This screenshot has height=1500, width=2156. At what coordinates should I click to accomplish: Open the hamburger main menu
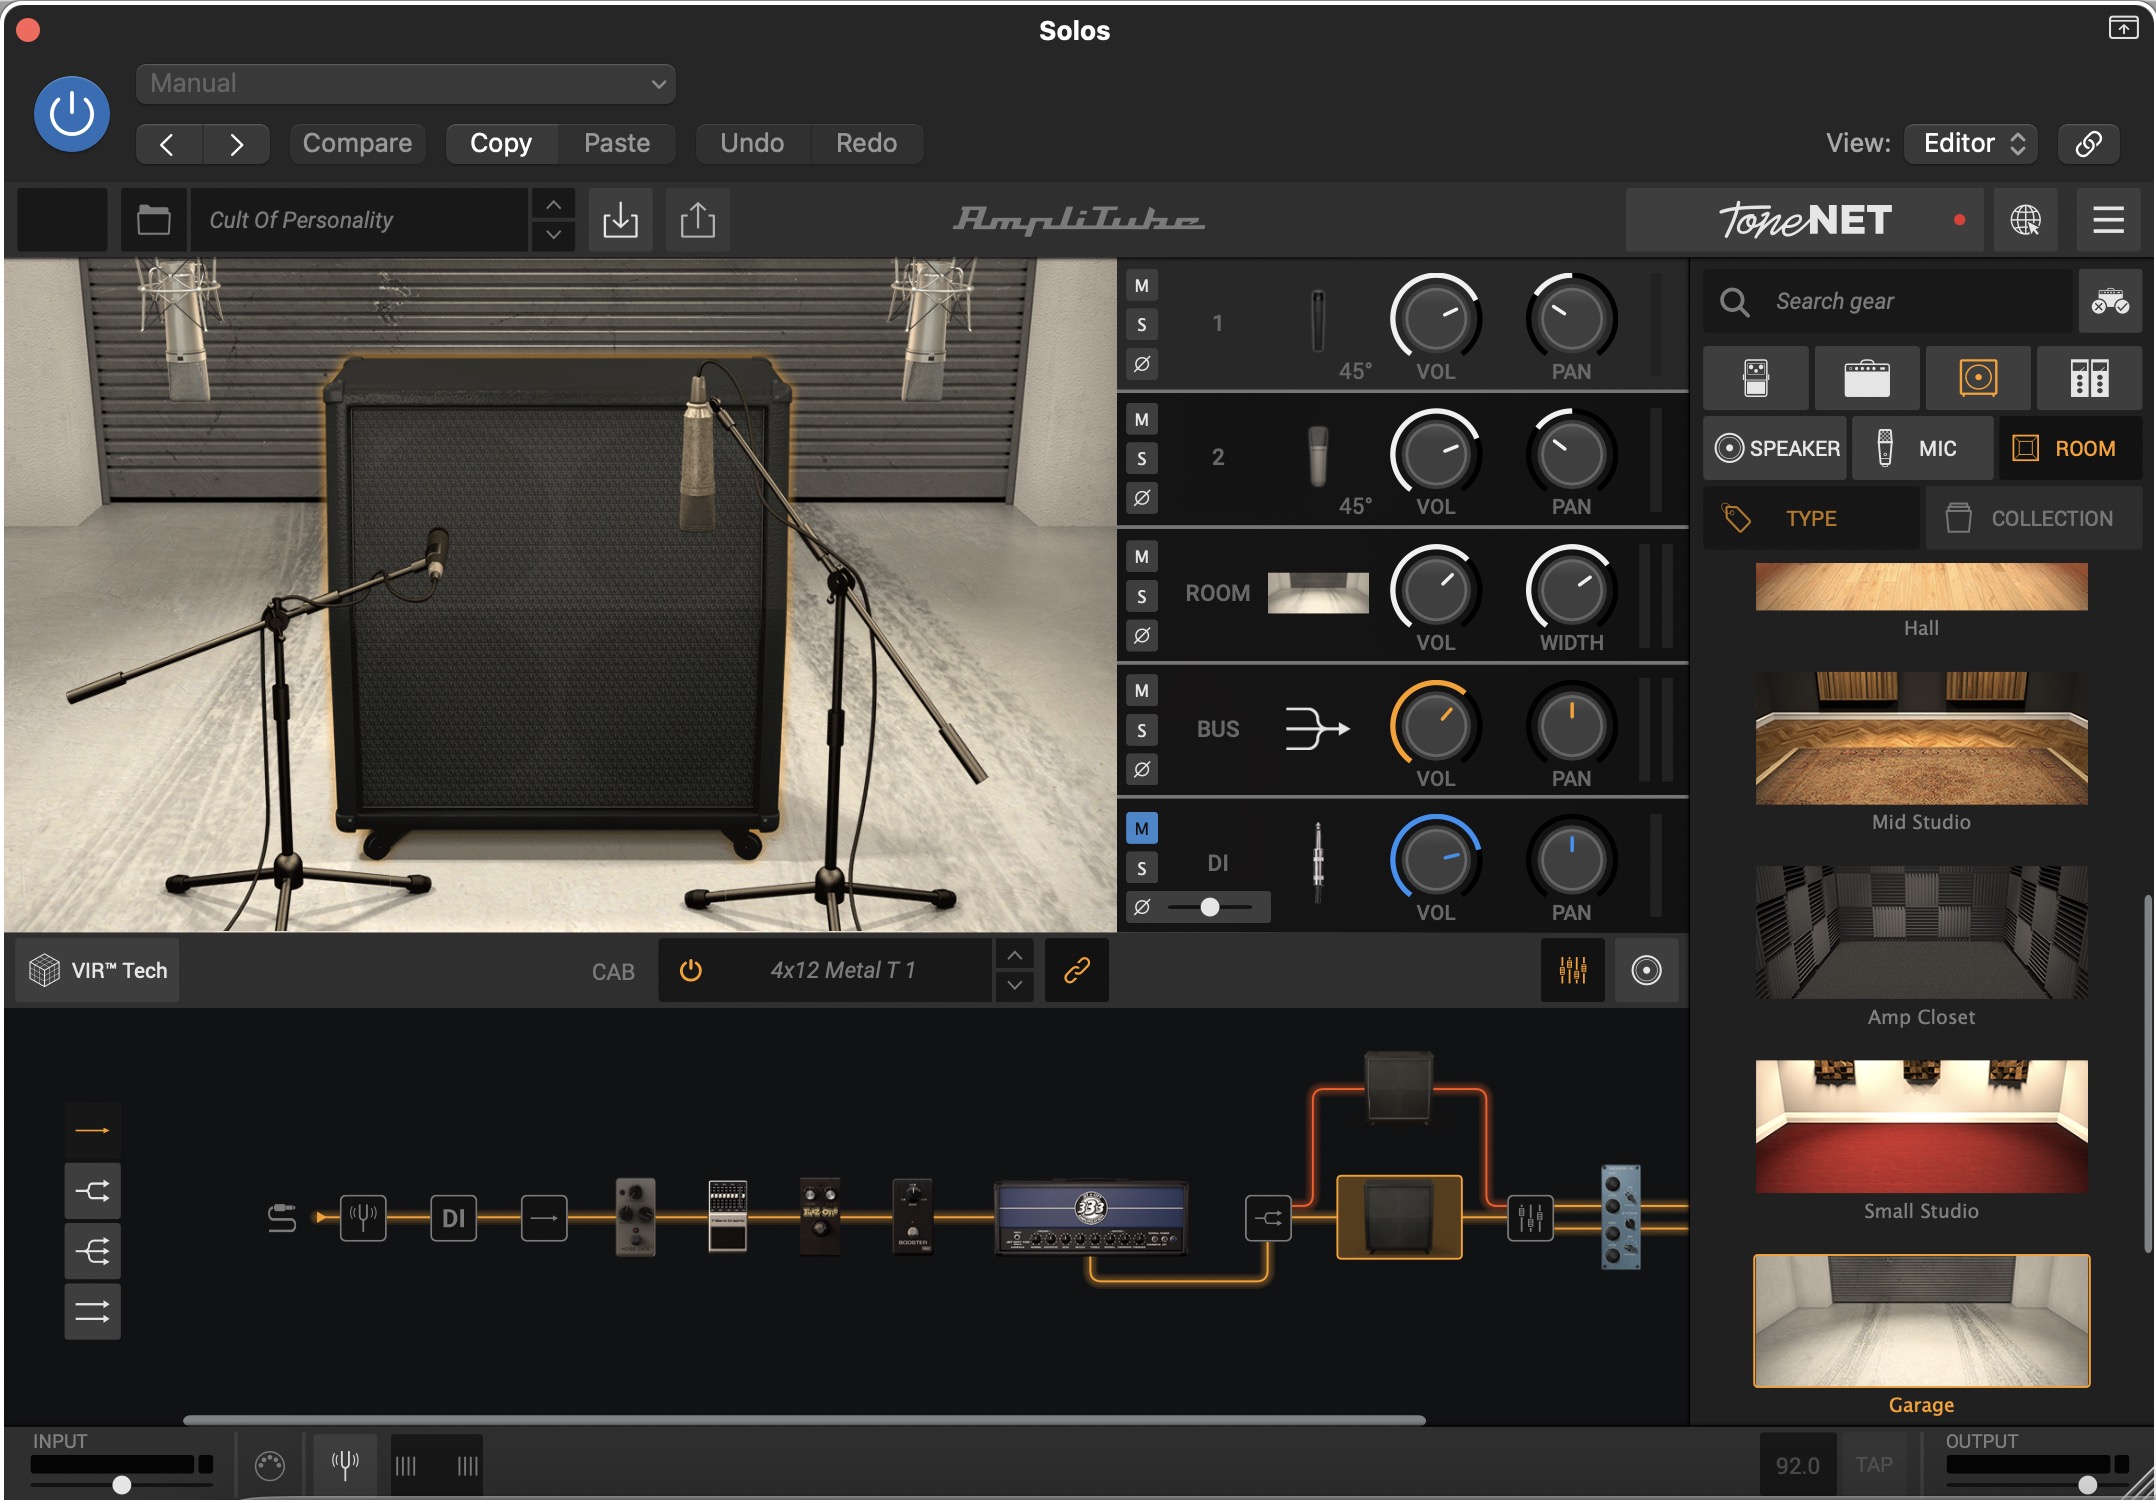[x=2108, y=220]
